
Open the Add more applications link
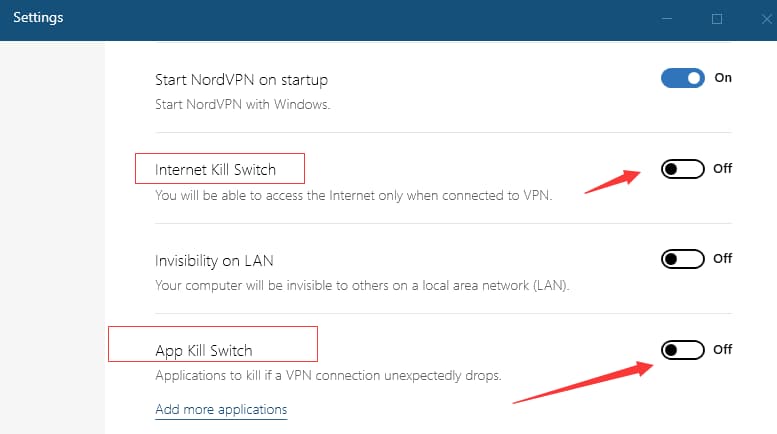[x=221, y=409]
